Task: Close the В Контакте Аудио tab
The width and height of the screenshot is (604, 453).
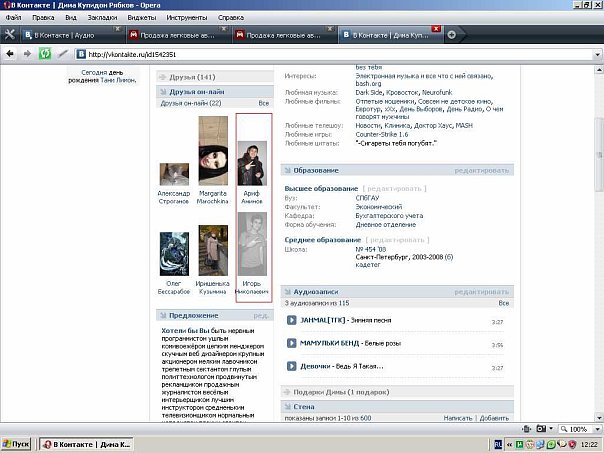Action: (117, 29)
